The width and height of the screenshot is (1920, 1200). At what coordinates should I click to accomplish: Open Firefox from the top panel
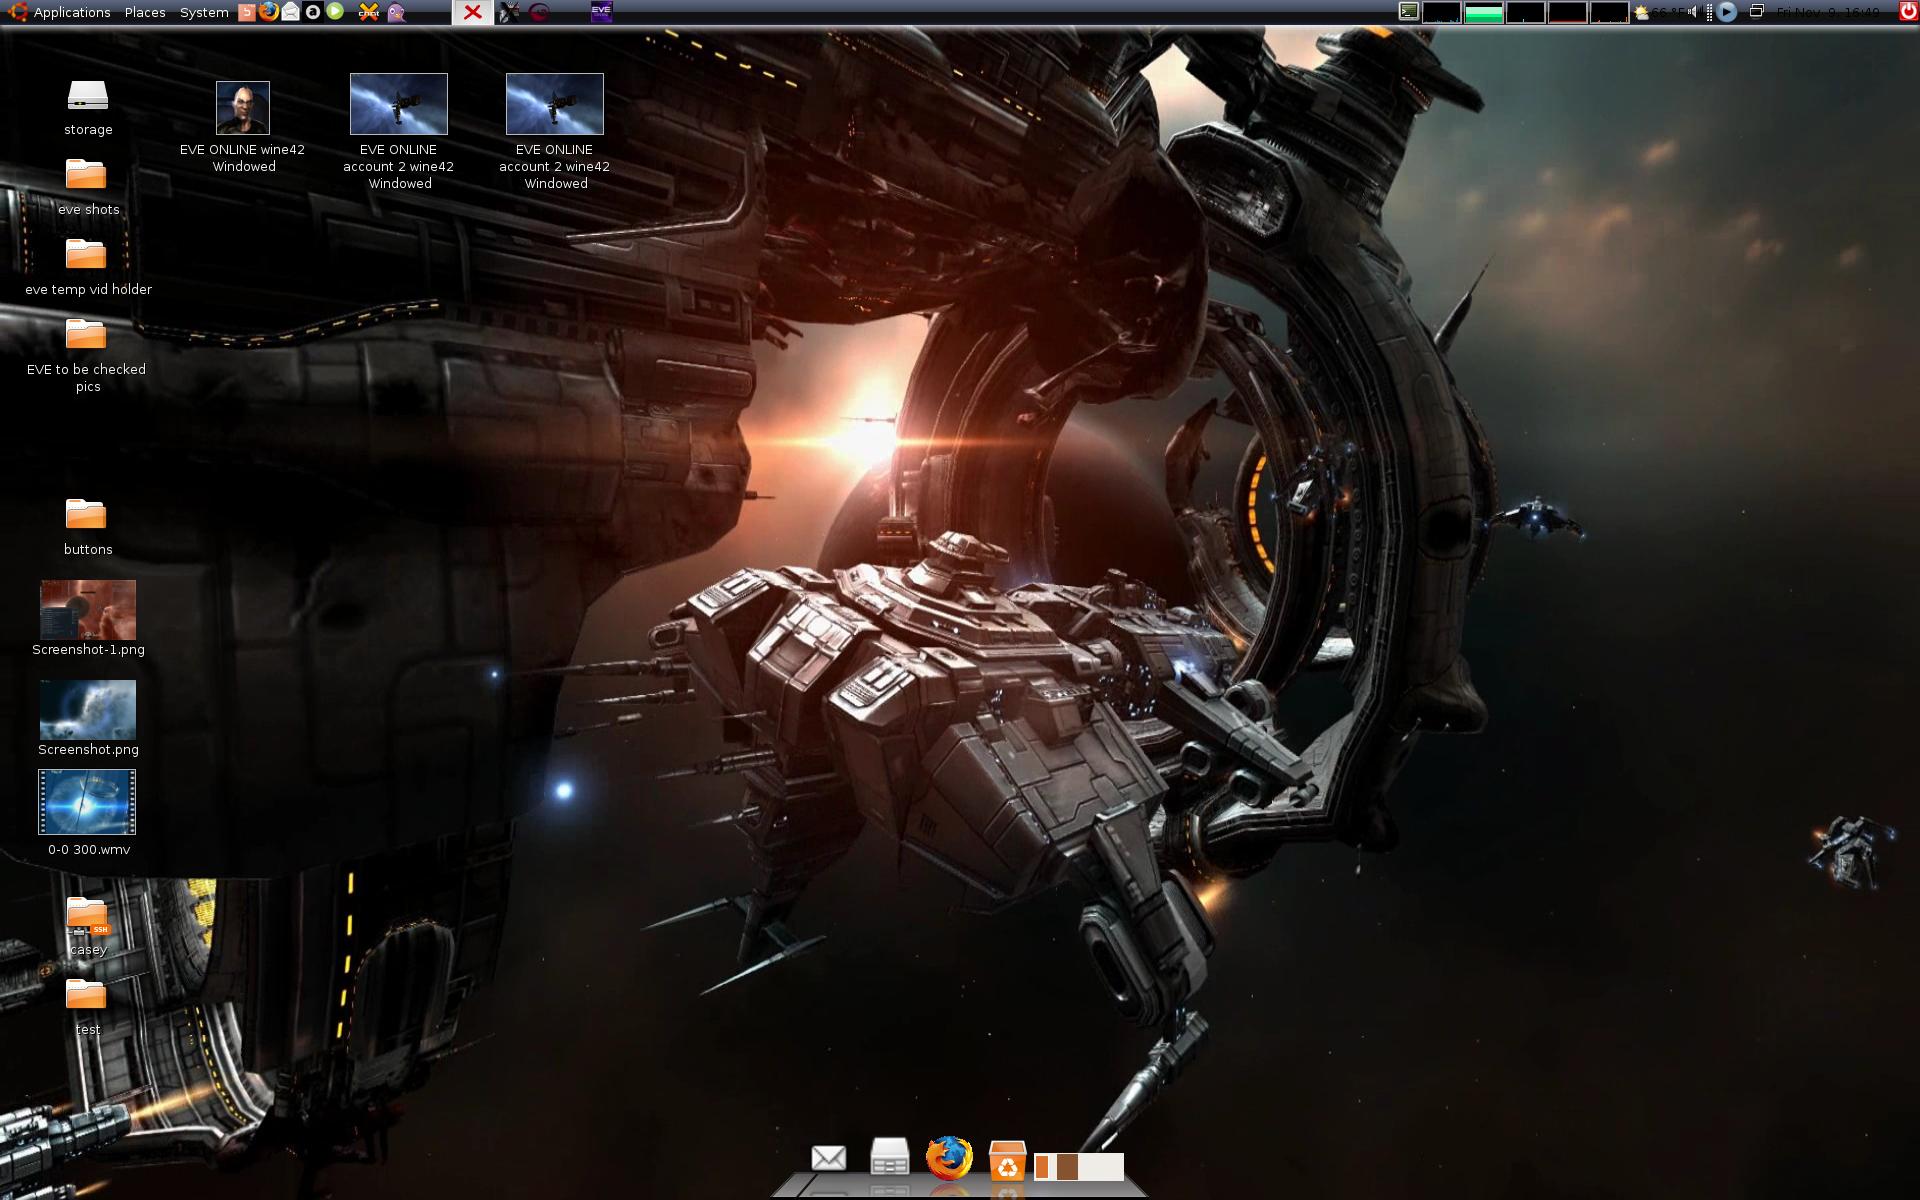point(268,12)
